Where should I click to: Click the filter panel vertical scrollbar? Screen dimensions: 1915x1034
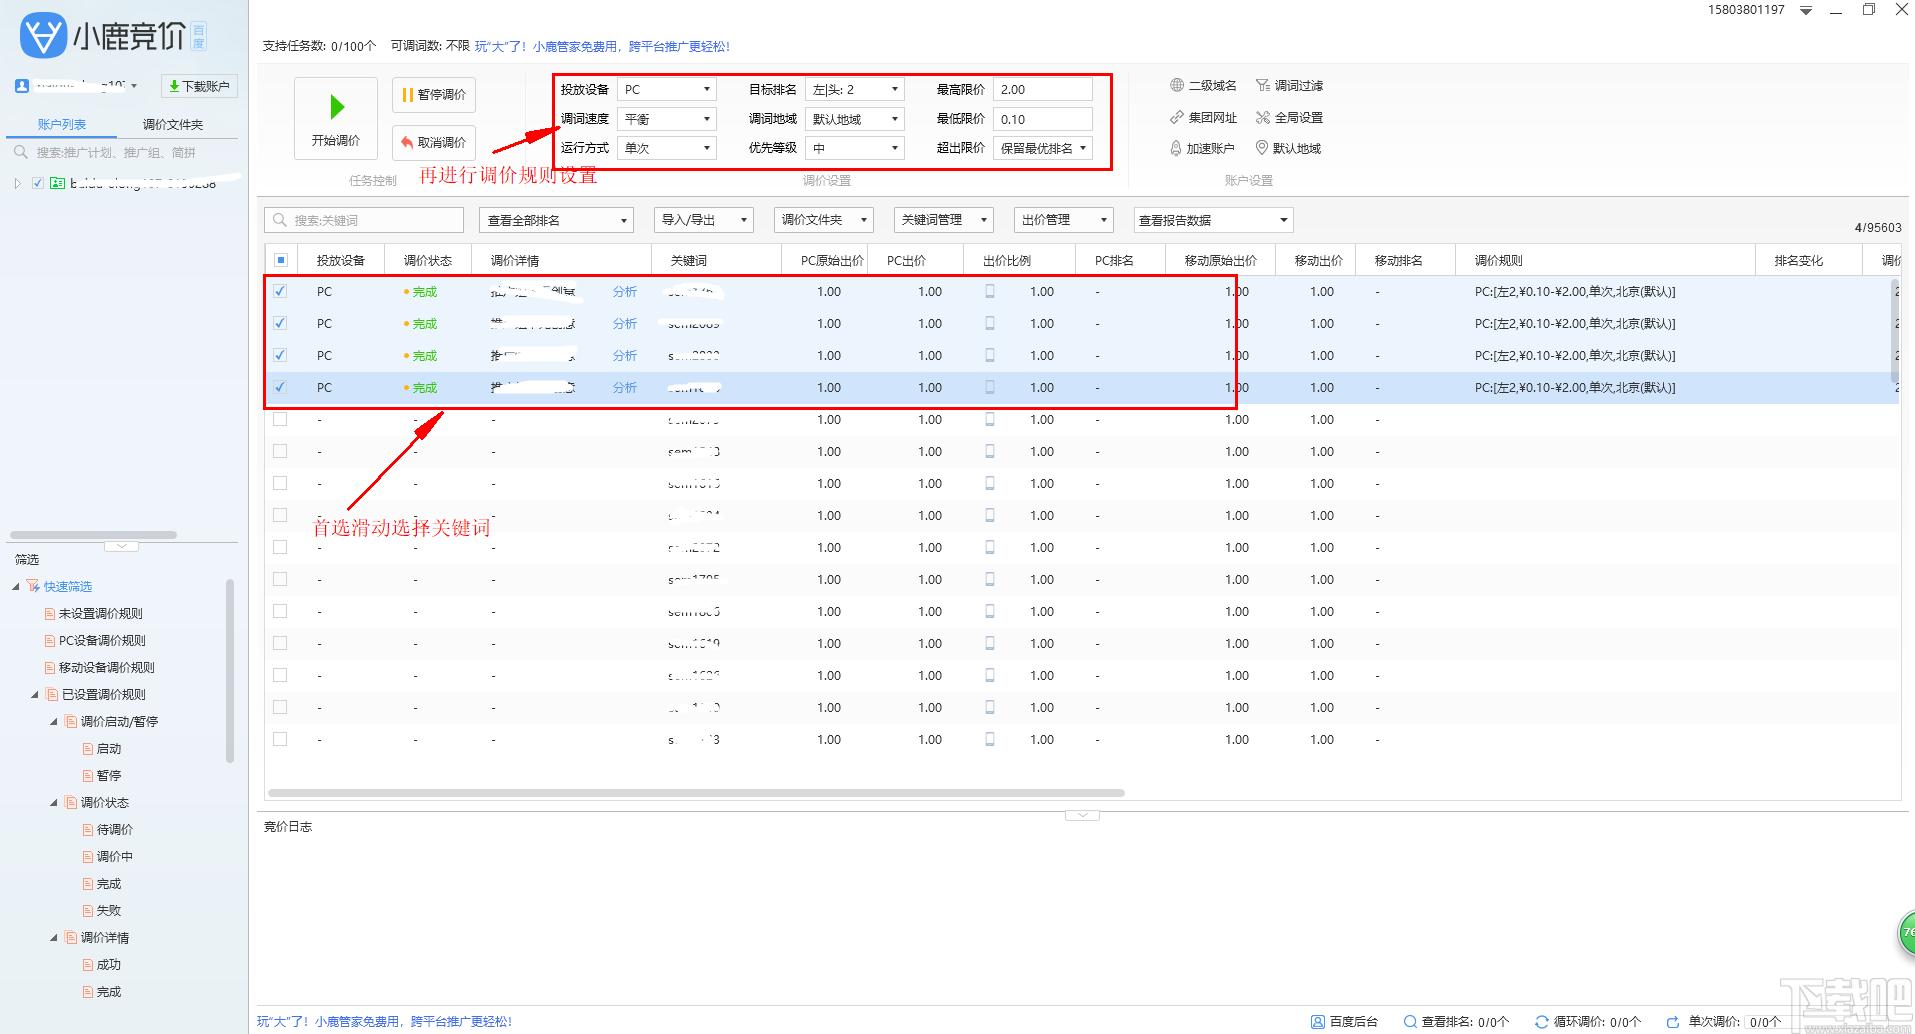(230, 670)
